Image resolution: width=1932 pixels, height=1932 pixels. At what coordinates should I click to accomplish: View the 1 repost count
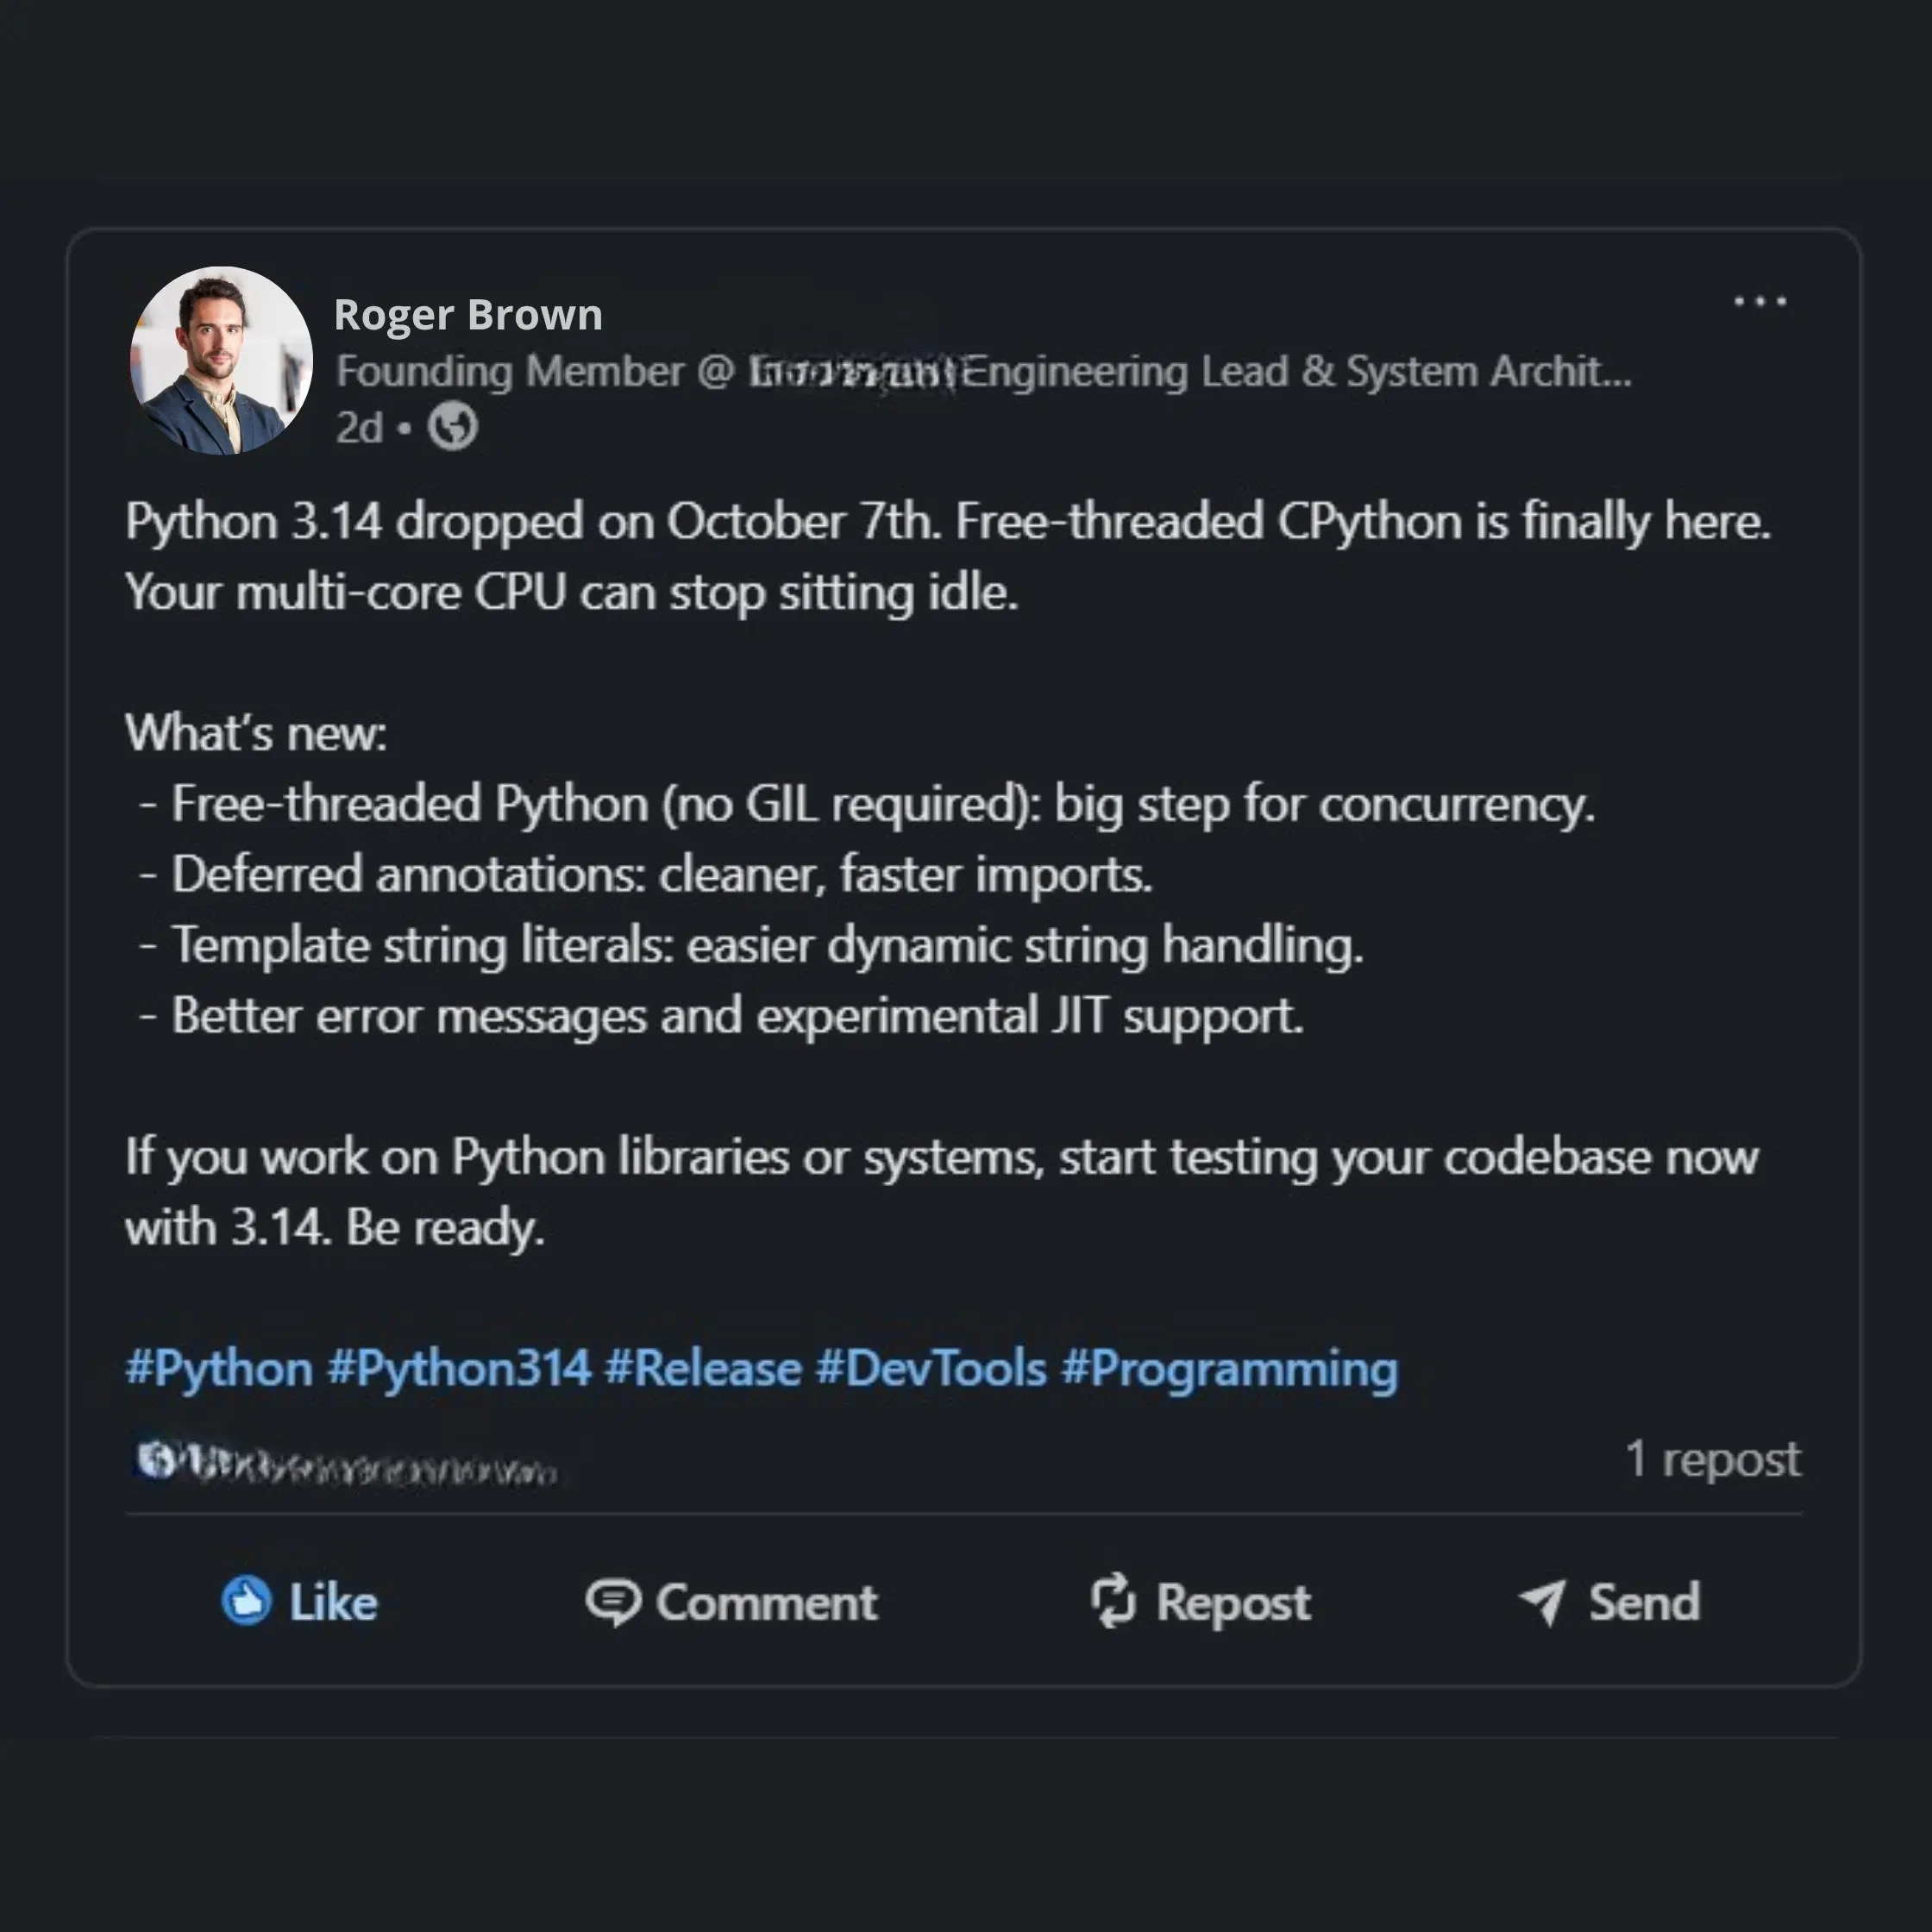(x=1712, y=1459)
